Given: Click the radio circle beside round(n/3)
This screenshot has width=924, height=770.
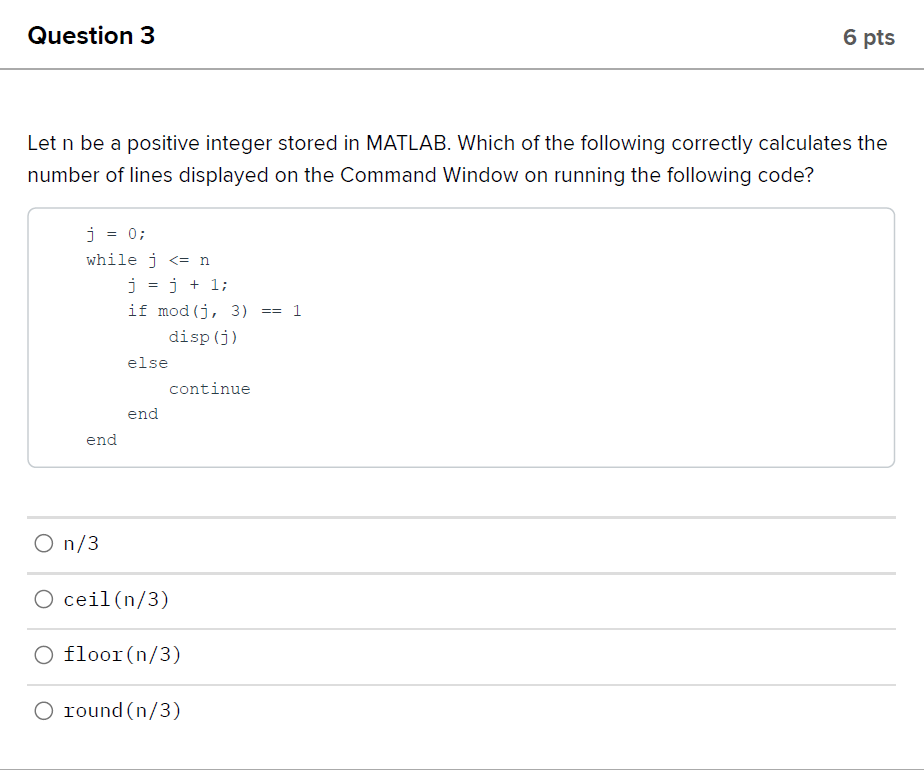Looking at the screenshot, I should coord(44,710).
